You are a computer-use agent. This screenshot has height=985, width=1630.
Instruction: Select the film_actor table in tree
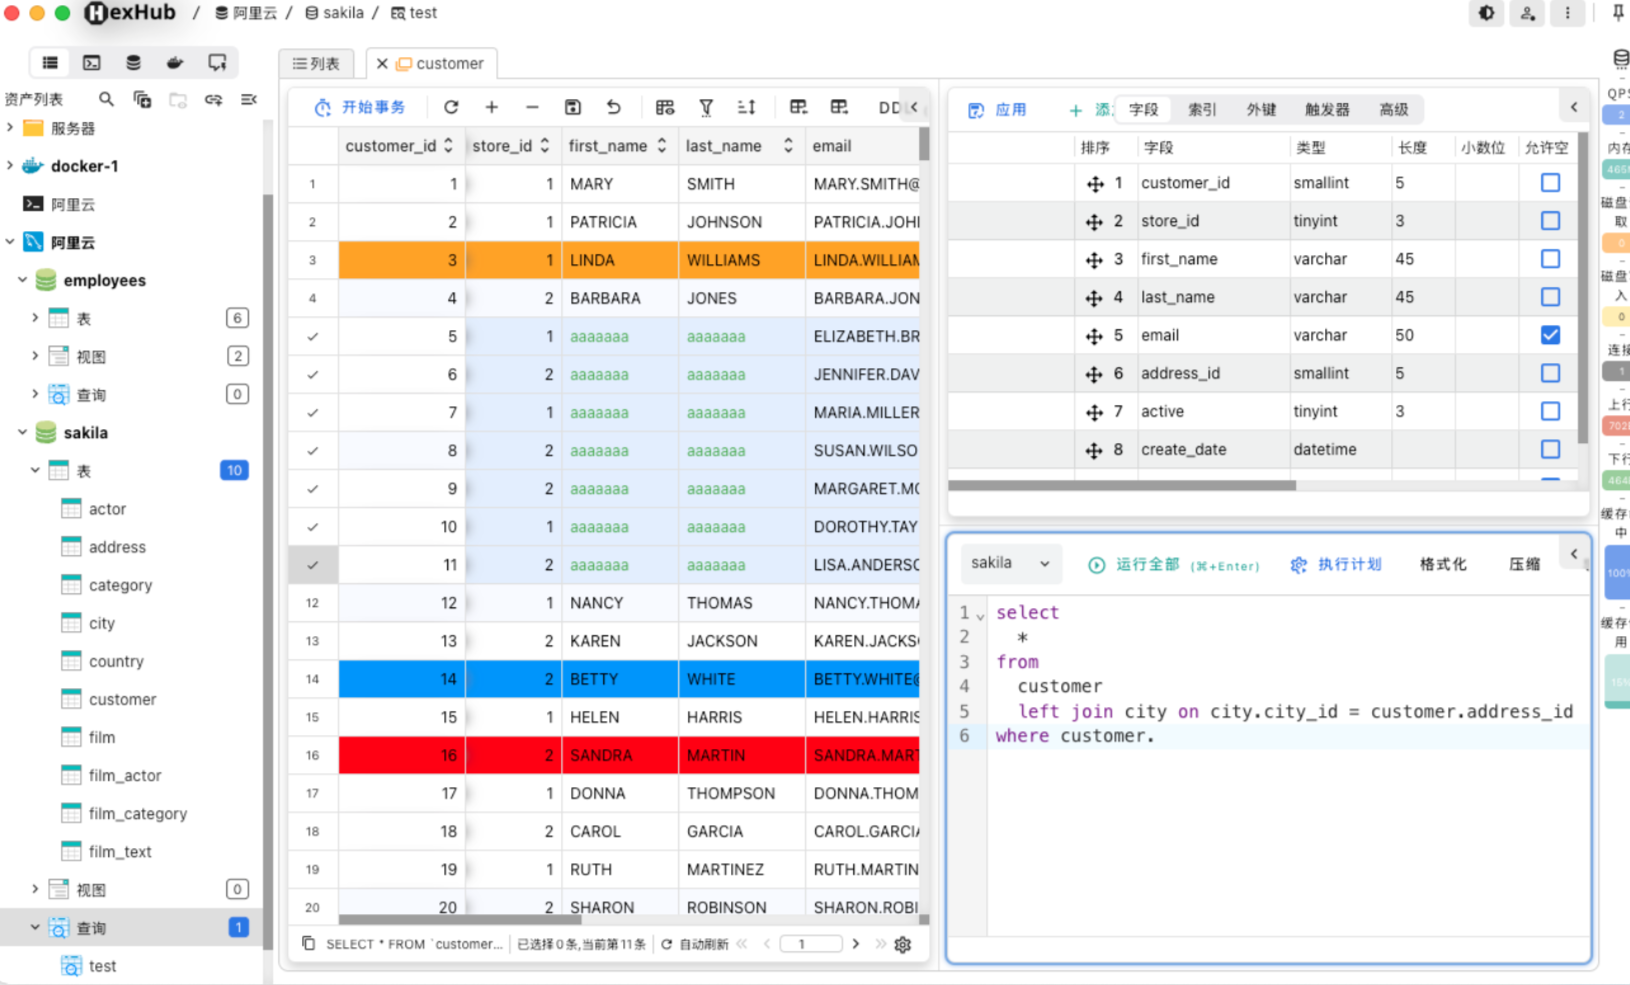pyautogui.click(x=125, y=775)
